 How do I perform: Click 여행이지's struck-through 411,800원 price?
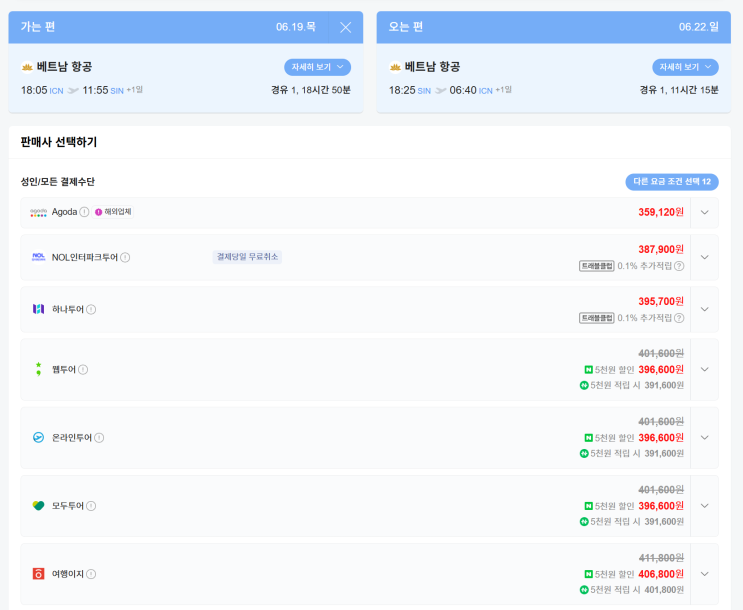661,558
